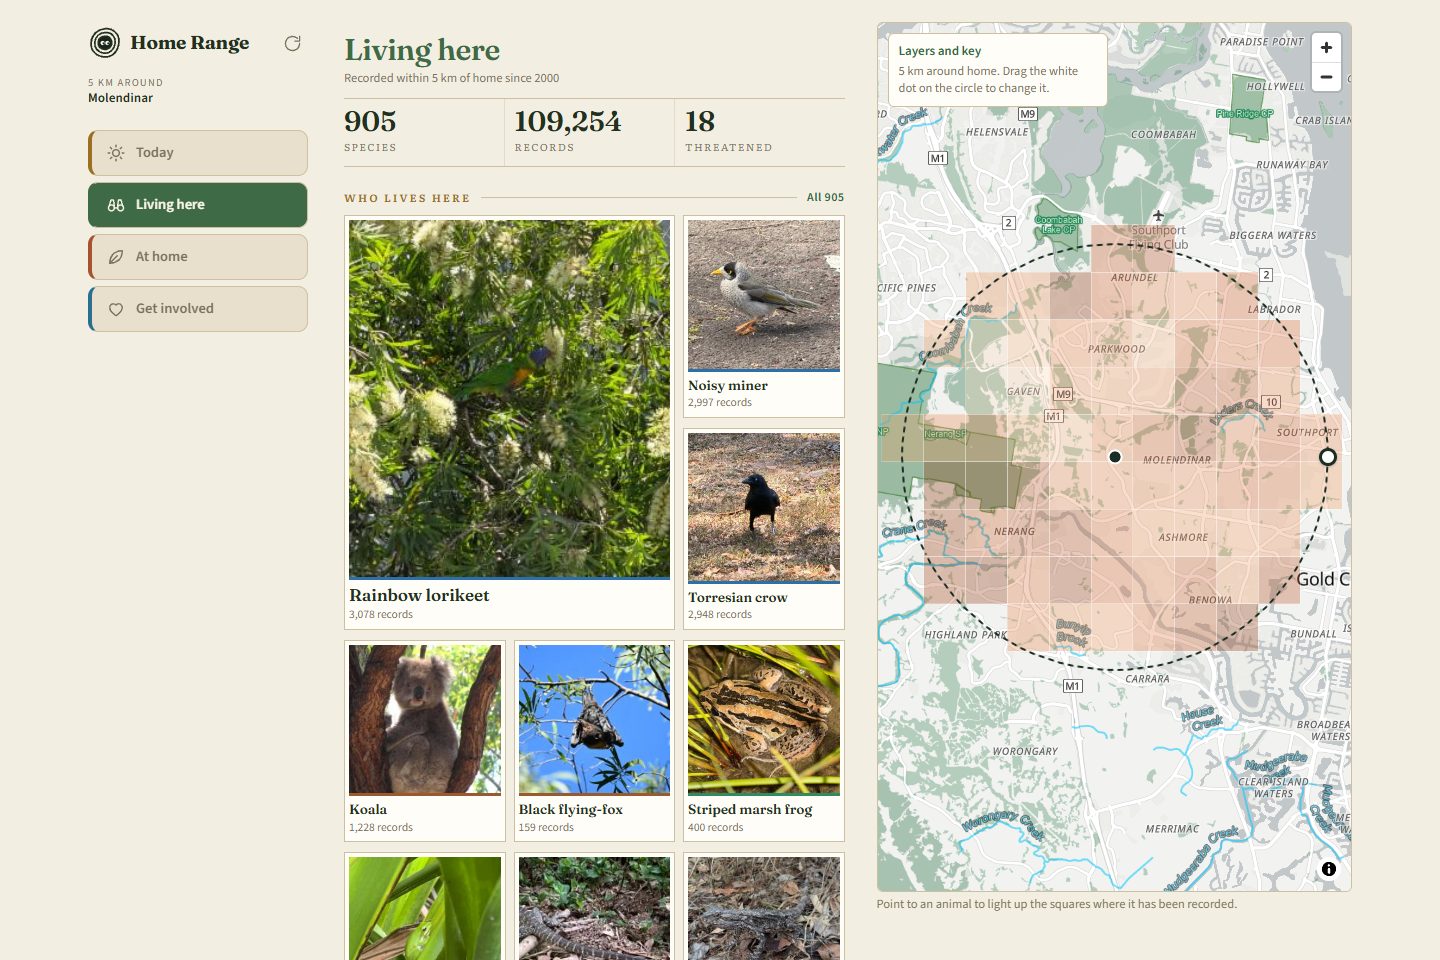This screenshot has width=1440, height=960.
Task: Click the leaf icon in At home
Action: [x=116, y=257]
